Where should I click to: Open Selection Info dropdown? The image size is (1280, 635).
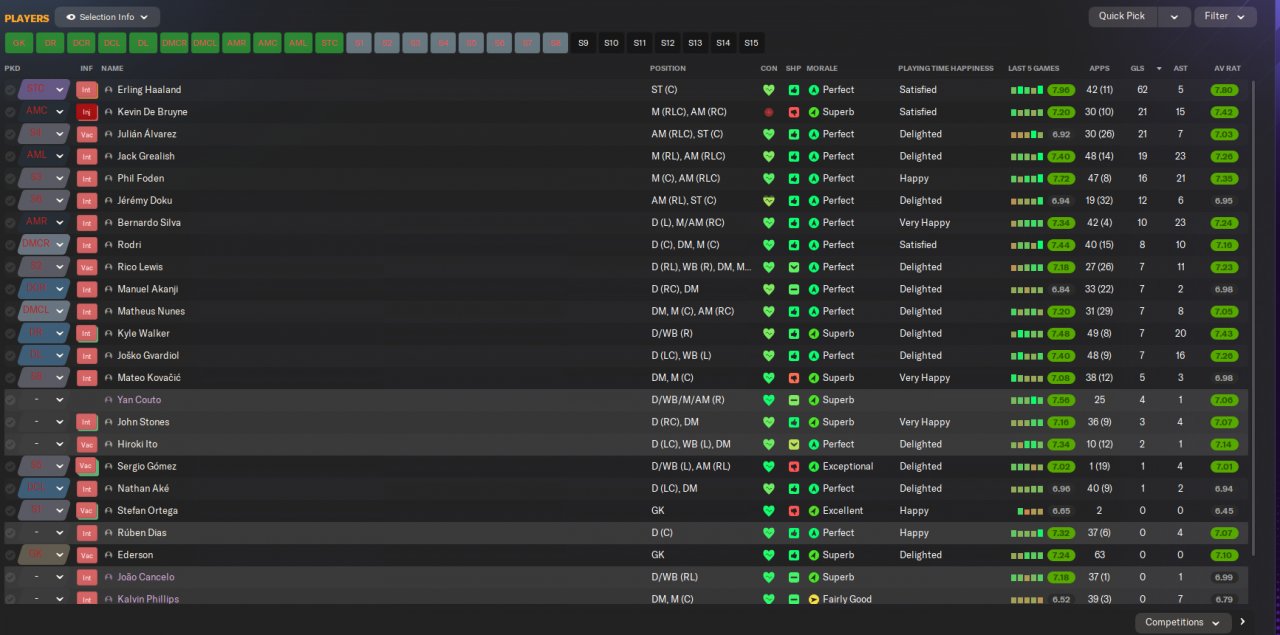pos(107,17)
